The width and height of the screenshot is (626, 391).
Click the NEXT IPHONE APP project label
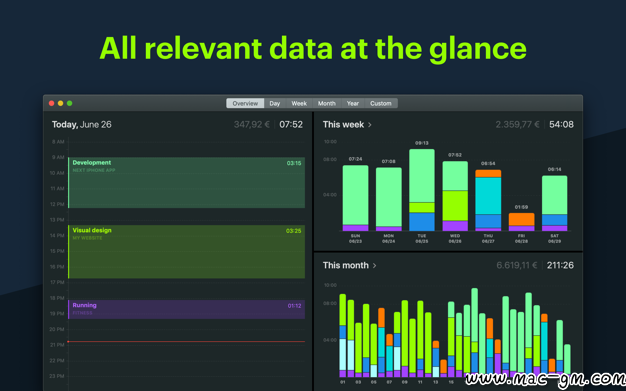click(94, 171)
